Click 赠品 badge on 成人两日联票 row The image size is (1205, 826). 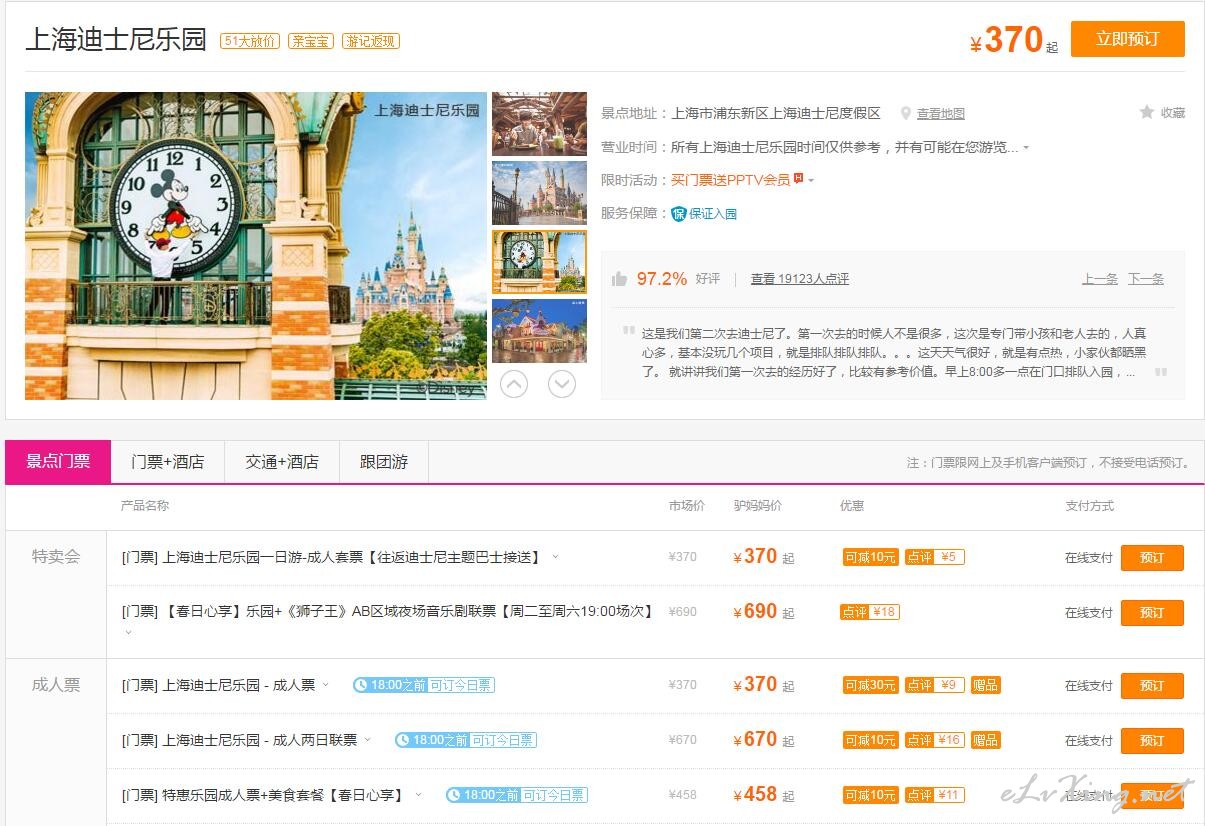pyautogui.click(x=986, y=740)
